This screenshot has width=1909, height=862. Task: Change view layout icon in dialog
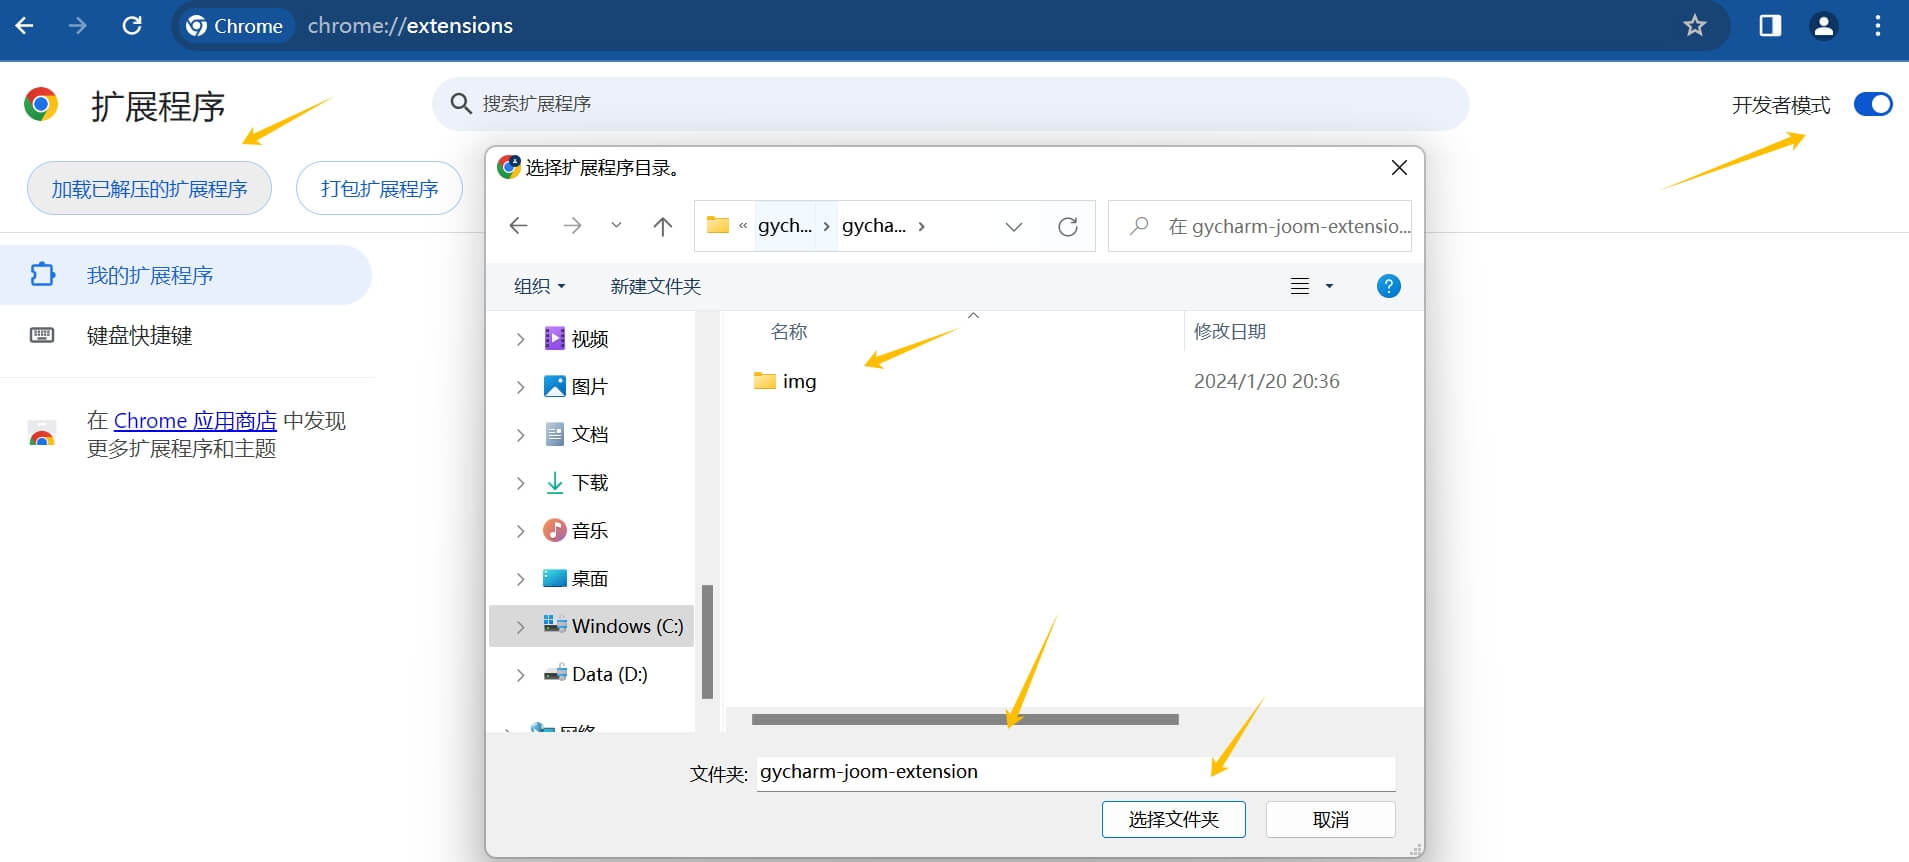click(1300, 286)
